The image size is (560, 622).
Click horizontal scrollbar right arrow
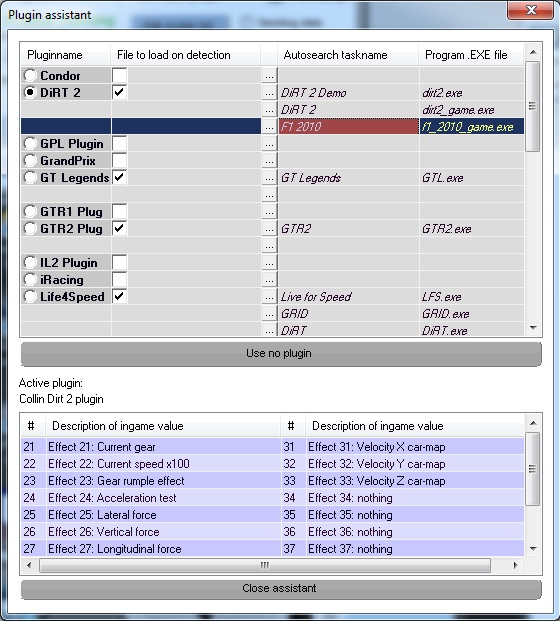(515, 565)
